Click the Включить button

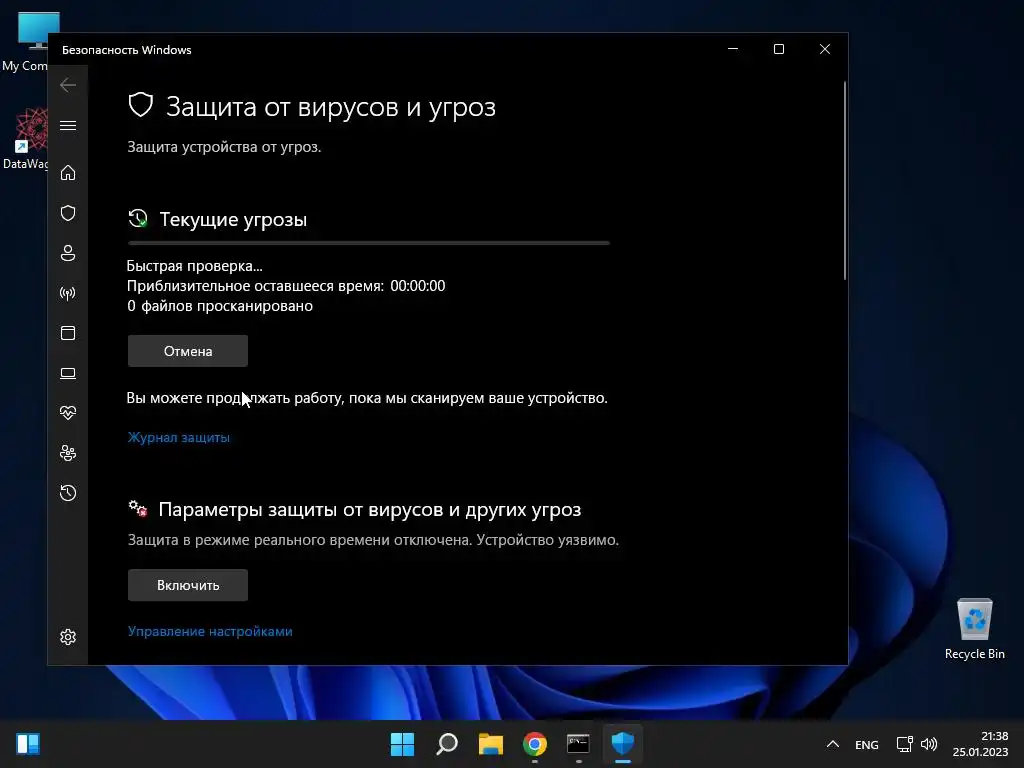187,585
